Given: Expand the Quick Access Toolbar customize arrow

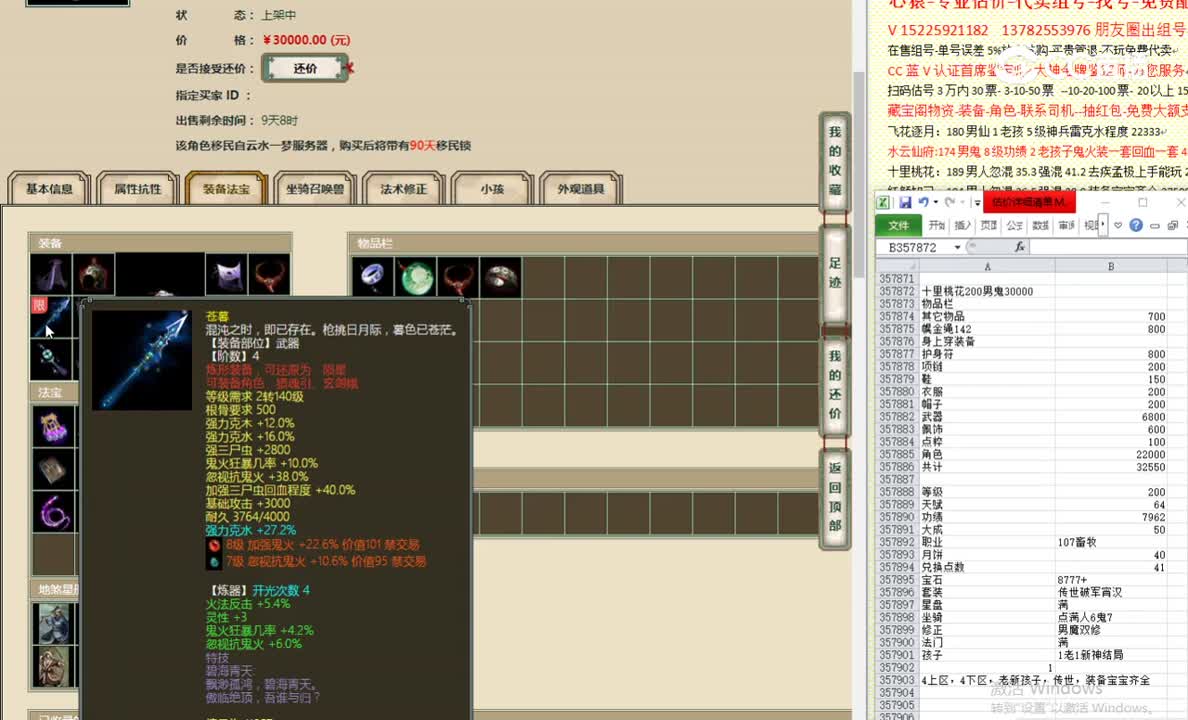Looking at the screenshot, I should pos(977,203).
